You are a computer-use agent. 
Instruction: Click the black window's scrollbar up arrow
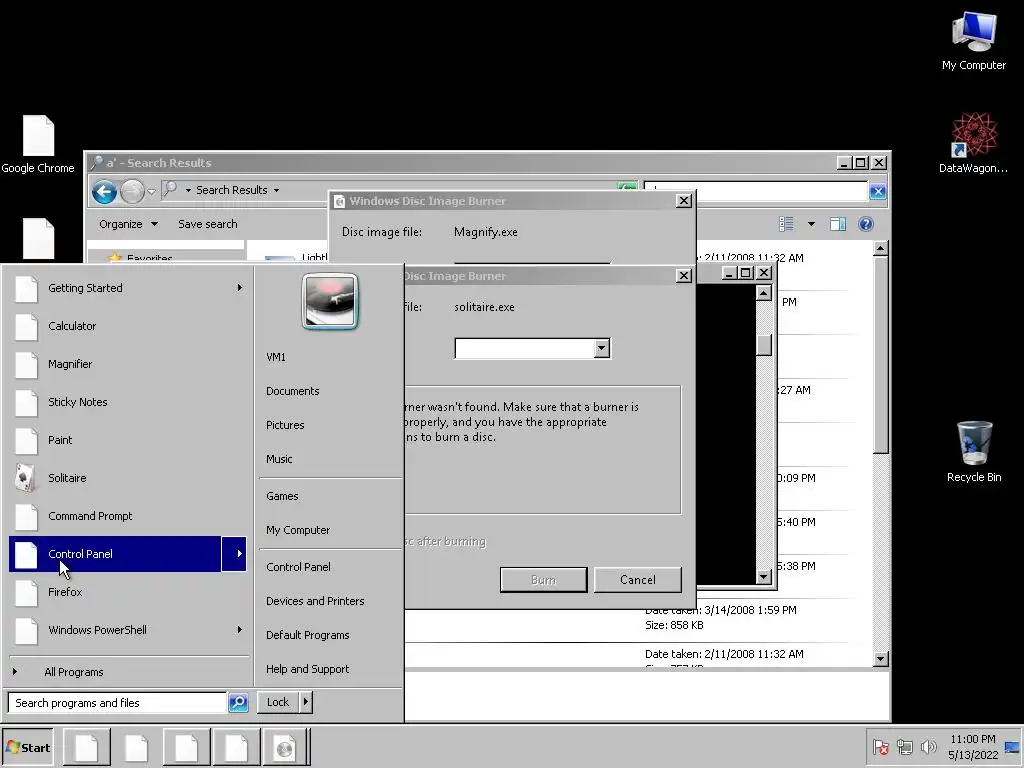click(763, 293)
